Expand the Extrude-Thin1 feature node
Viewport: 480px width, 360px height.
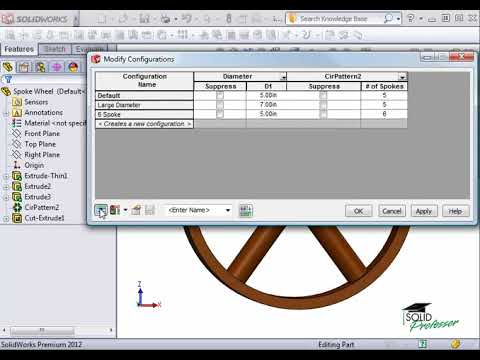[x=6, y=176]
